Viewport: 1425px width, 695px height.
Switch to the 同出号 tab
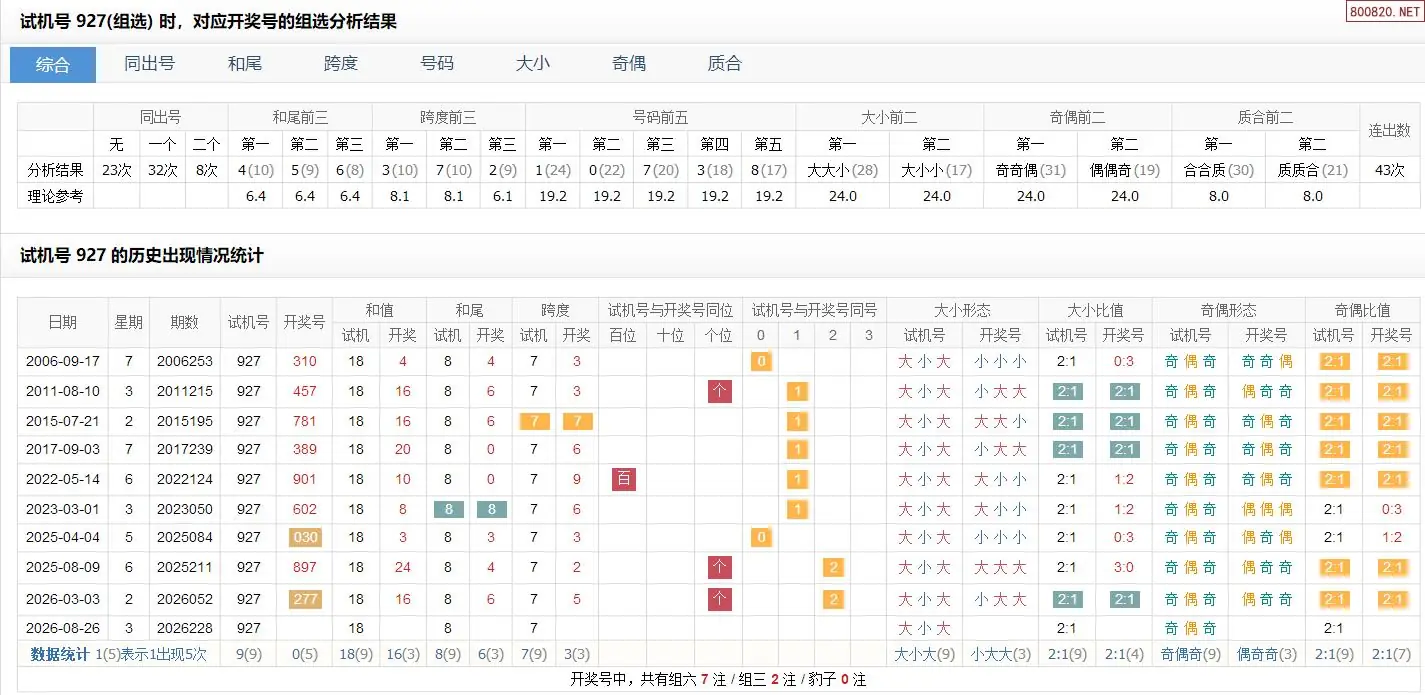click(149, 63)
